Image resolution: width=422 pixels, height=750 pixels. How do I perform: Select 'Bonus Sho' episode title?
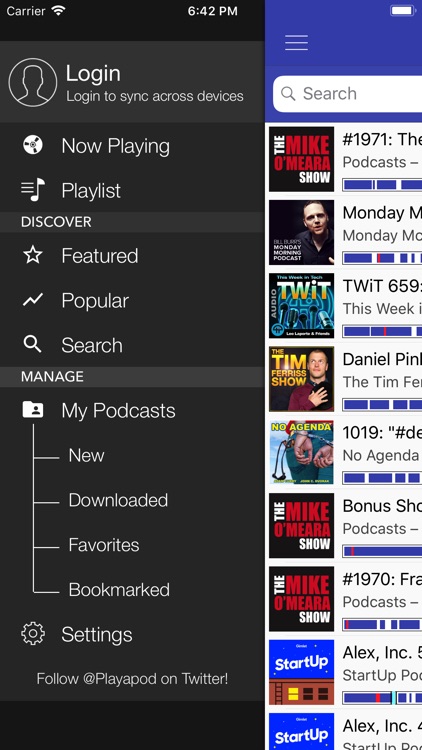382,506
